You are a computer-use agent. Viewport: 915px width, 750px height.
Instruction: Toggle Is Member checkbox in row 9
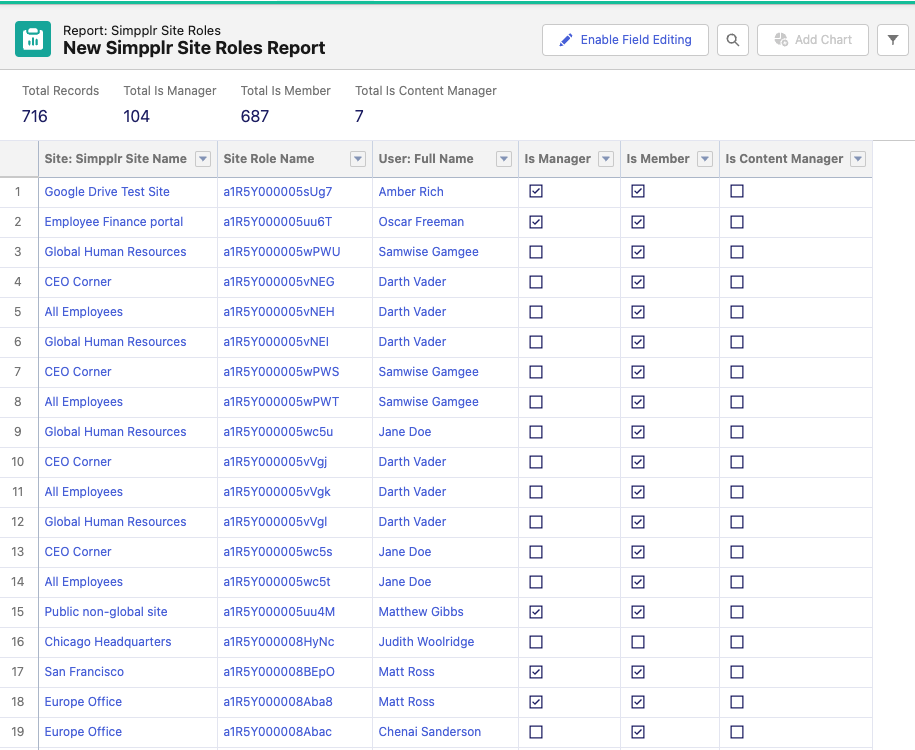[638, 432]
